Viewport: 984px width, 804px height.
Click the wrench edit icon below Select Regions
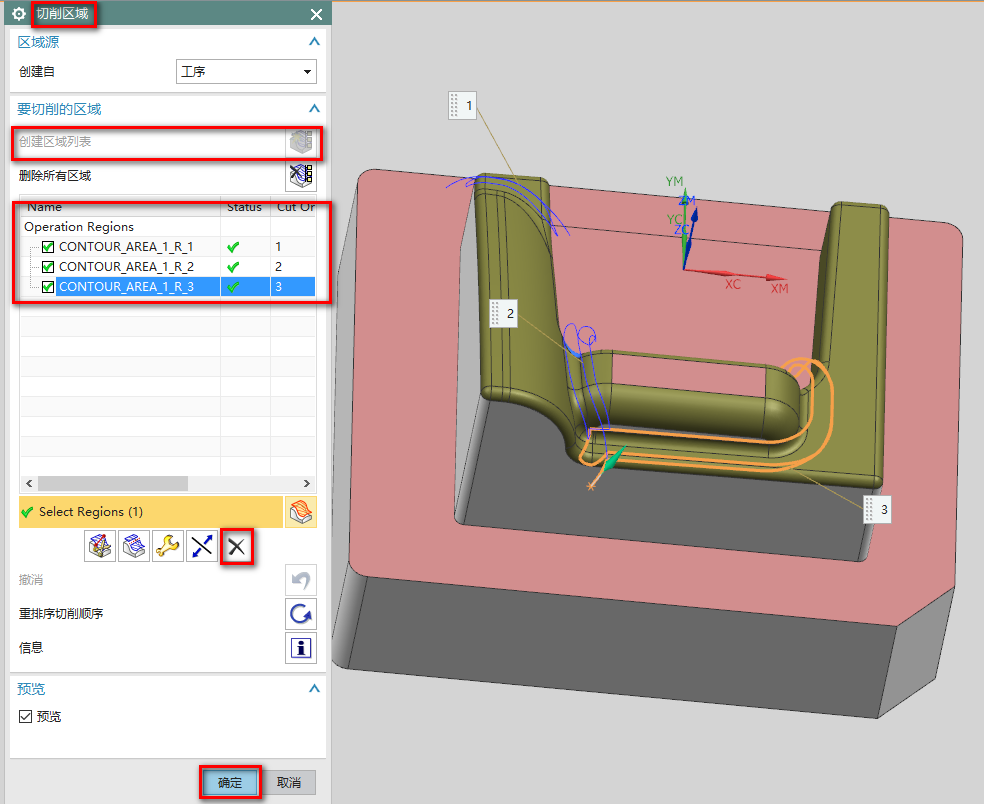168,546
